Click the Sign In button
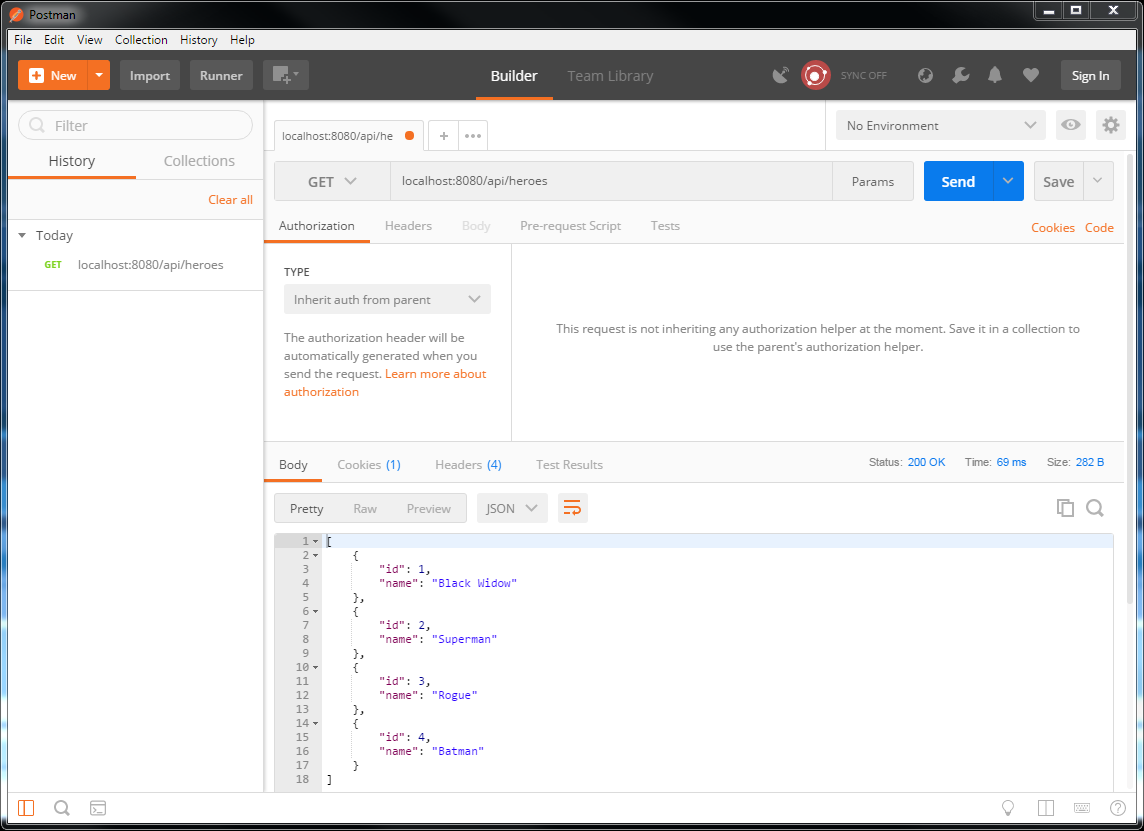The height and width of the screenshot is (831, 1144). [1090, 75]
